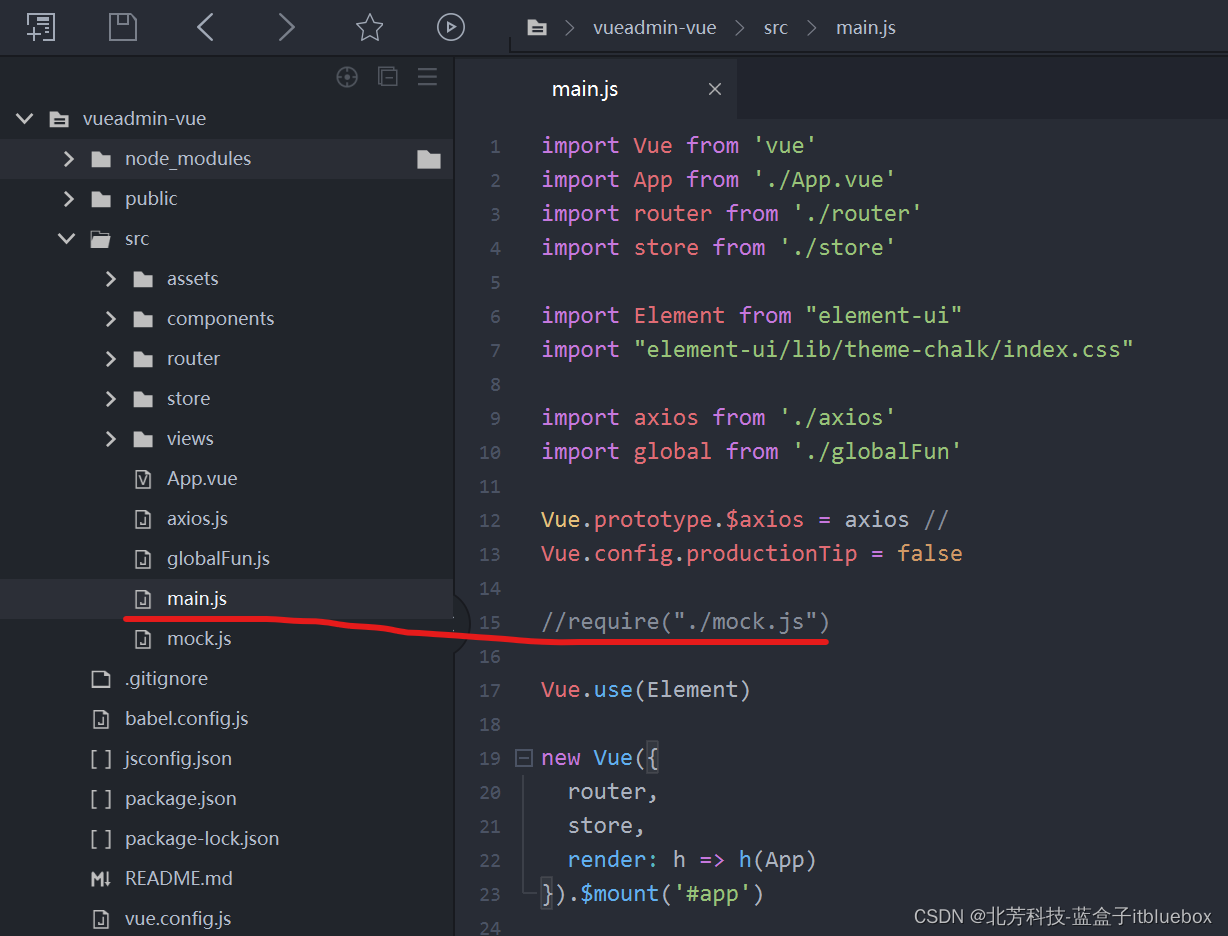Open the project panel hamburger menu
This screenshot has width=1228, height=936.
pyautogui.click(x=428, y=77)
